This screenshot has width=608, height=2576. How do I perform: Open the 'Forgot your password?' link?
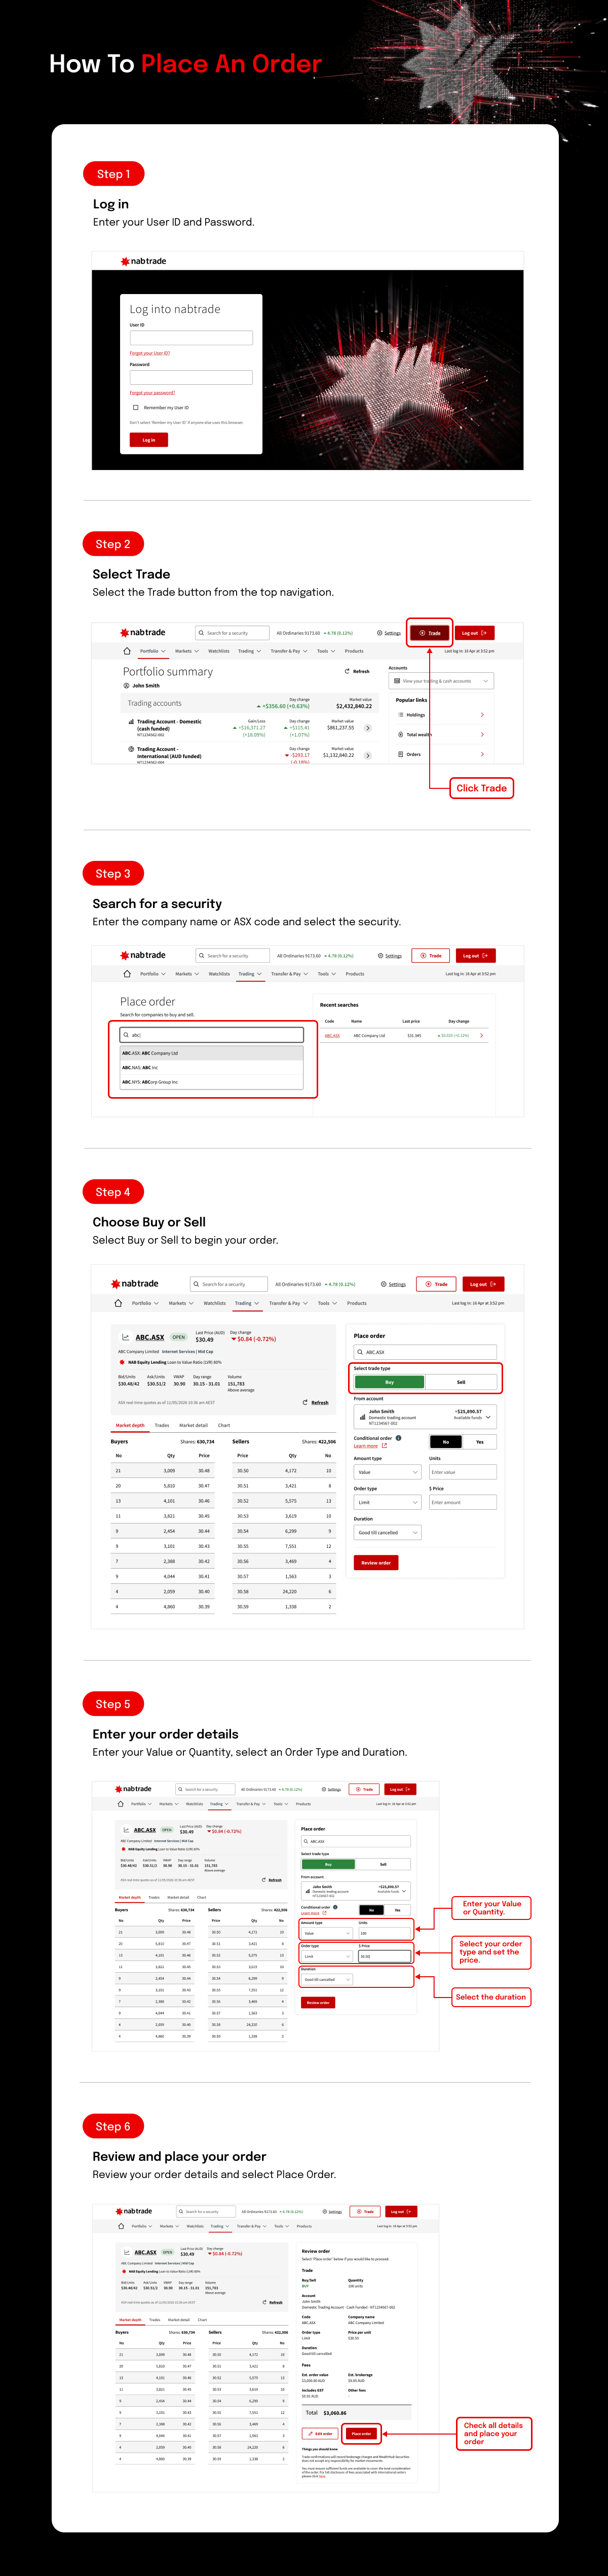[x=152, y=392]
